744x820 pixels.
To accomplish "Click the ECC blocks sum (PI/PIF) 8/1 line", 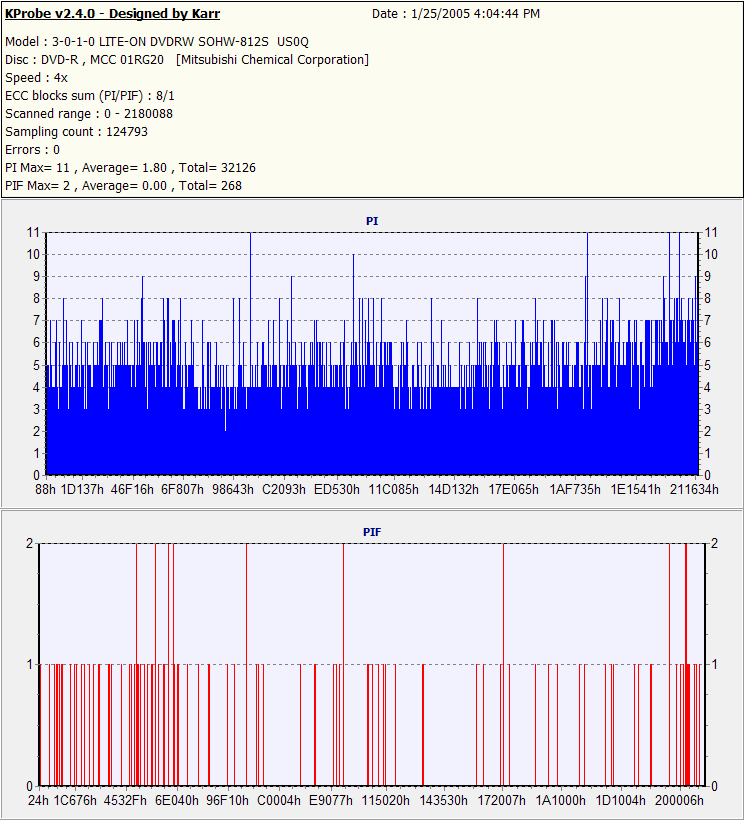I will click(x=89, y=96).
